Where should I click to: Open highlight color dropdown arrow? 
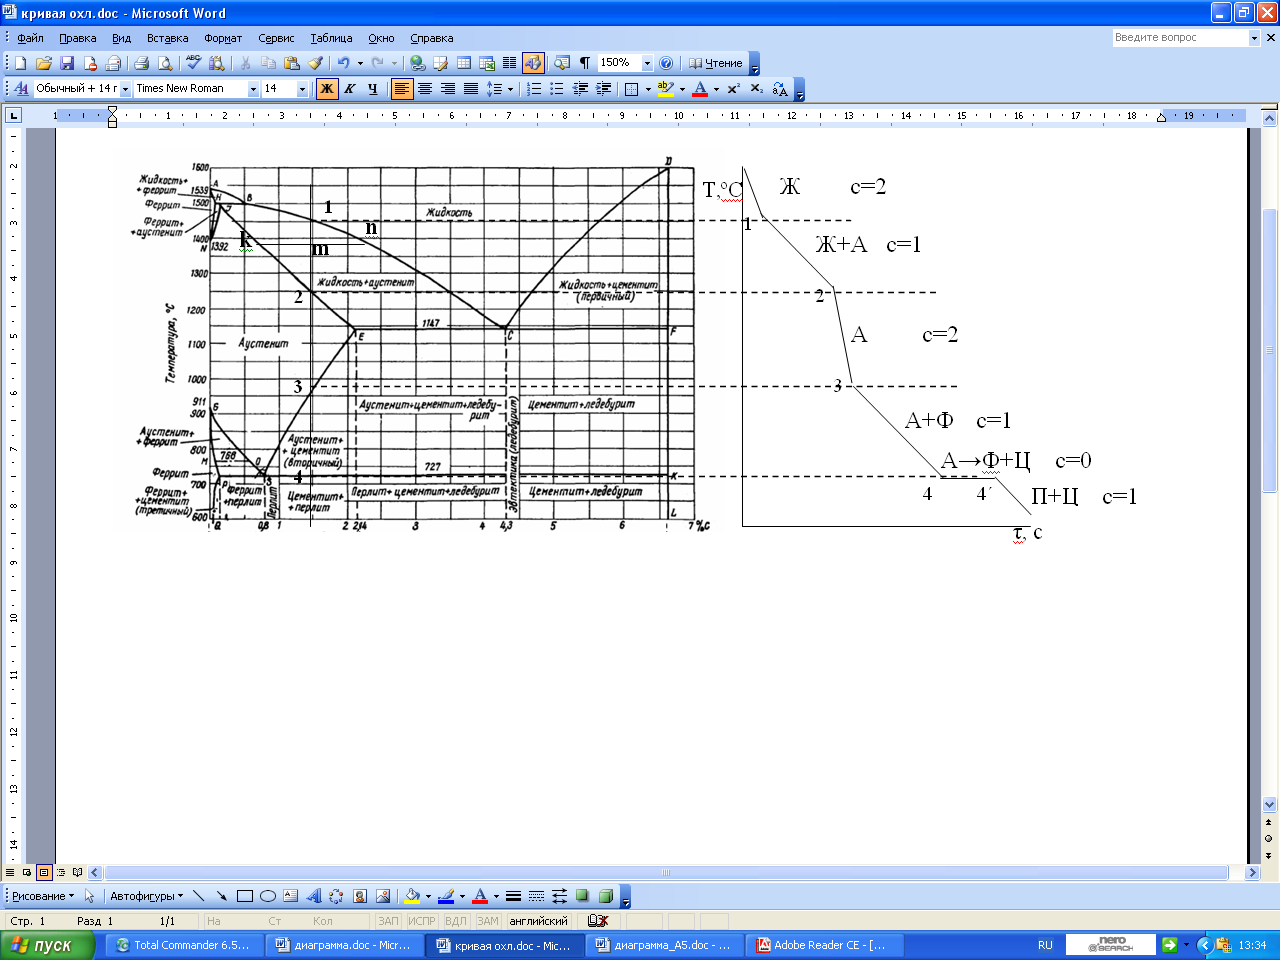coord(682,89)
